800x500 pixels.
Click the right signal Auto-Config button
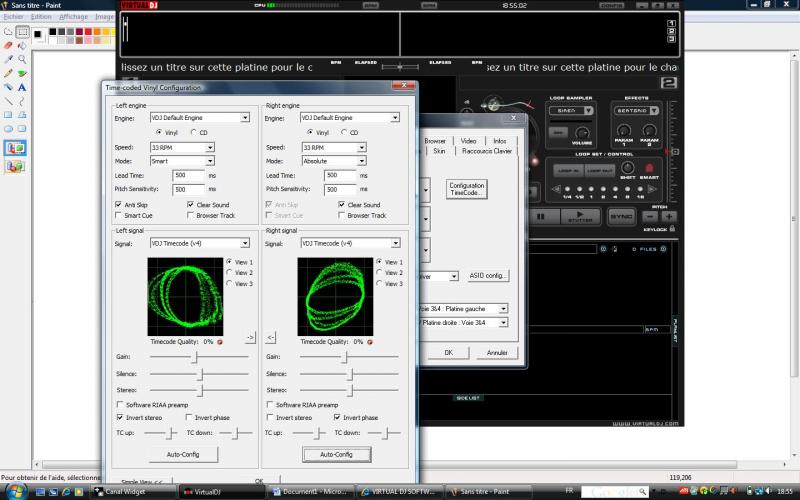click(336, 454)
